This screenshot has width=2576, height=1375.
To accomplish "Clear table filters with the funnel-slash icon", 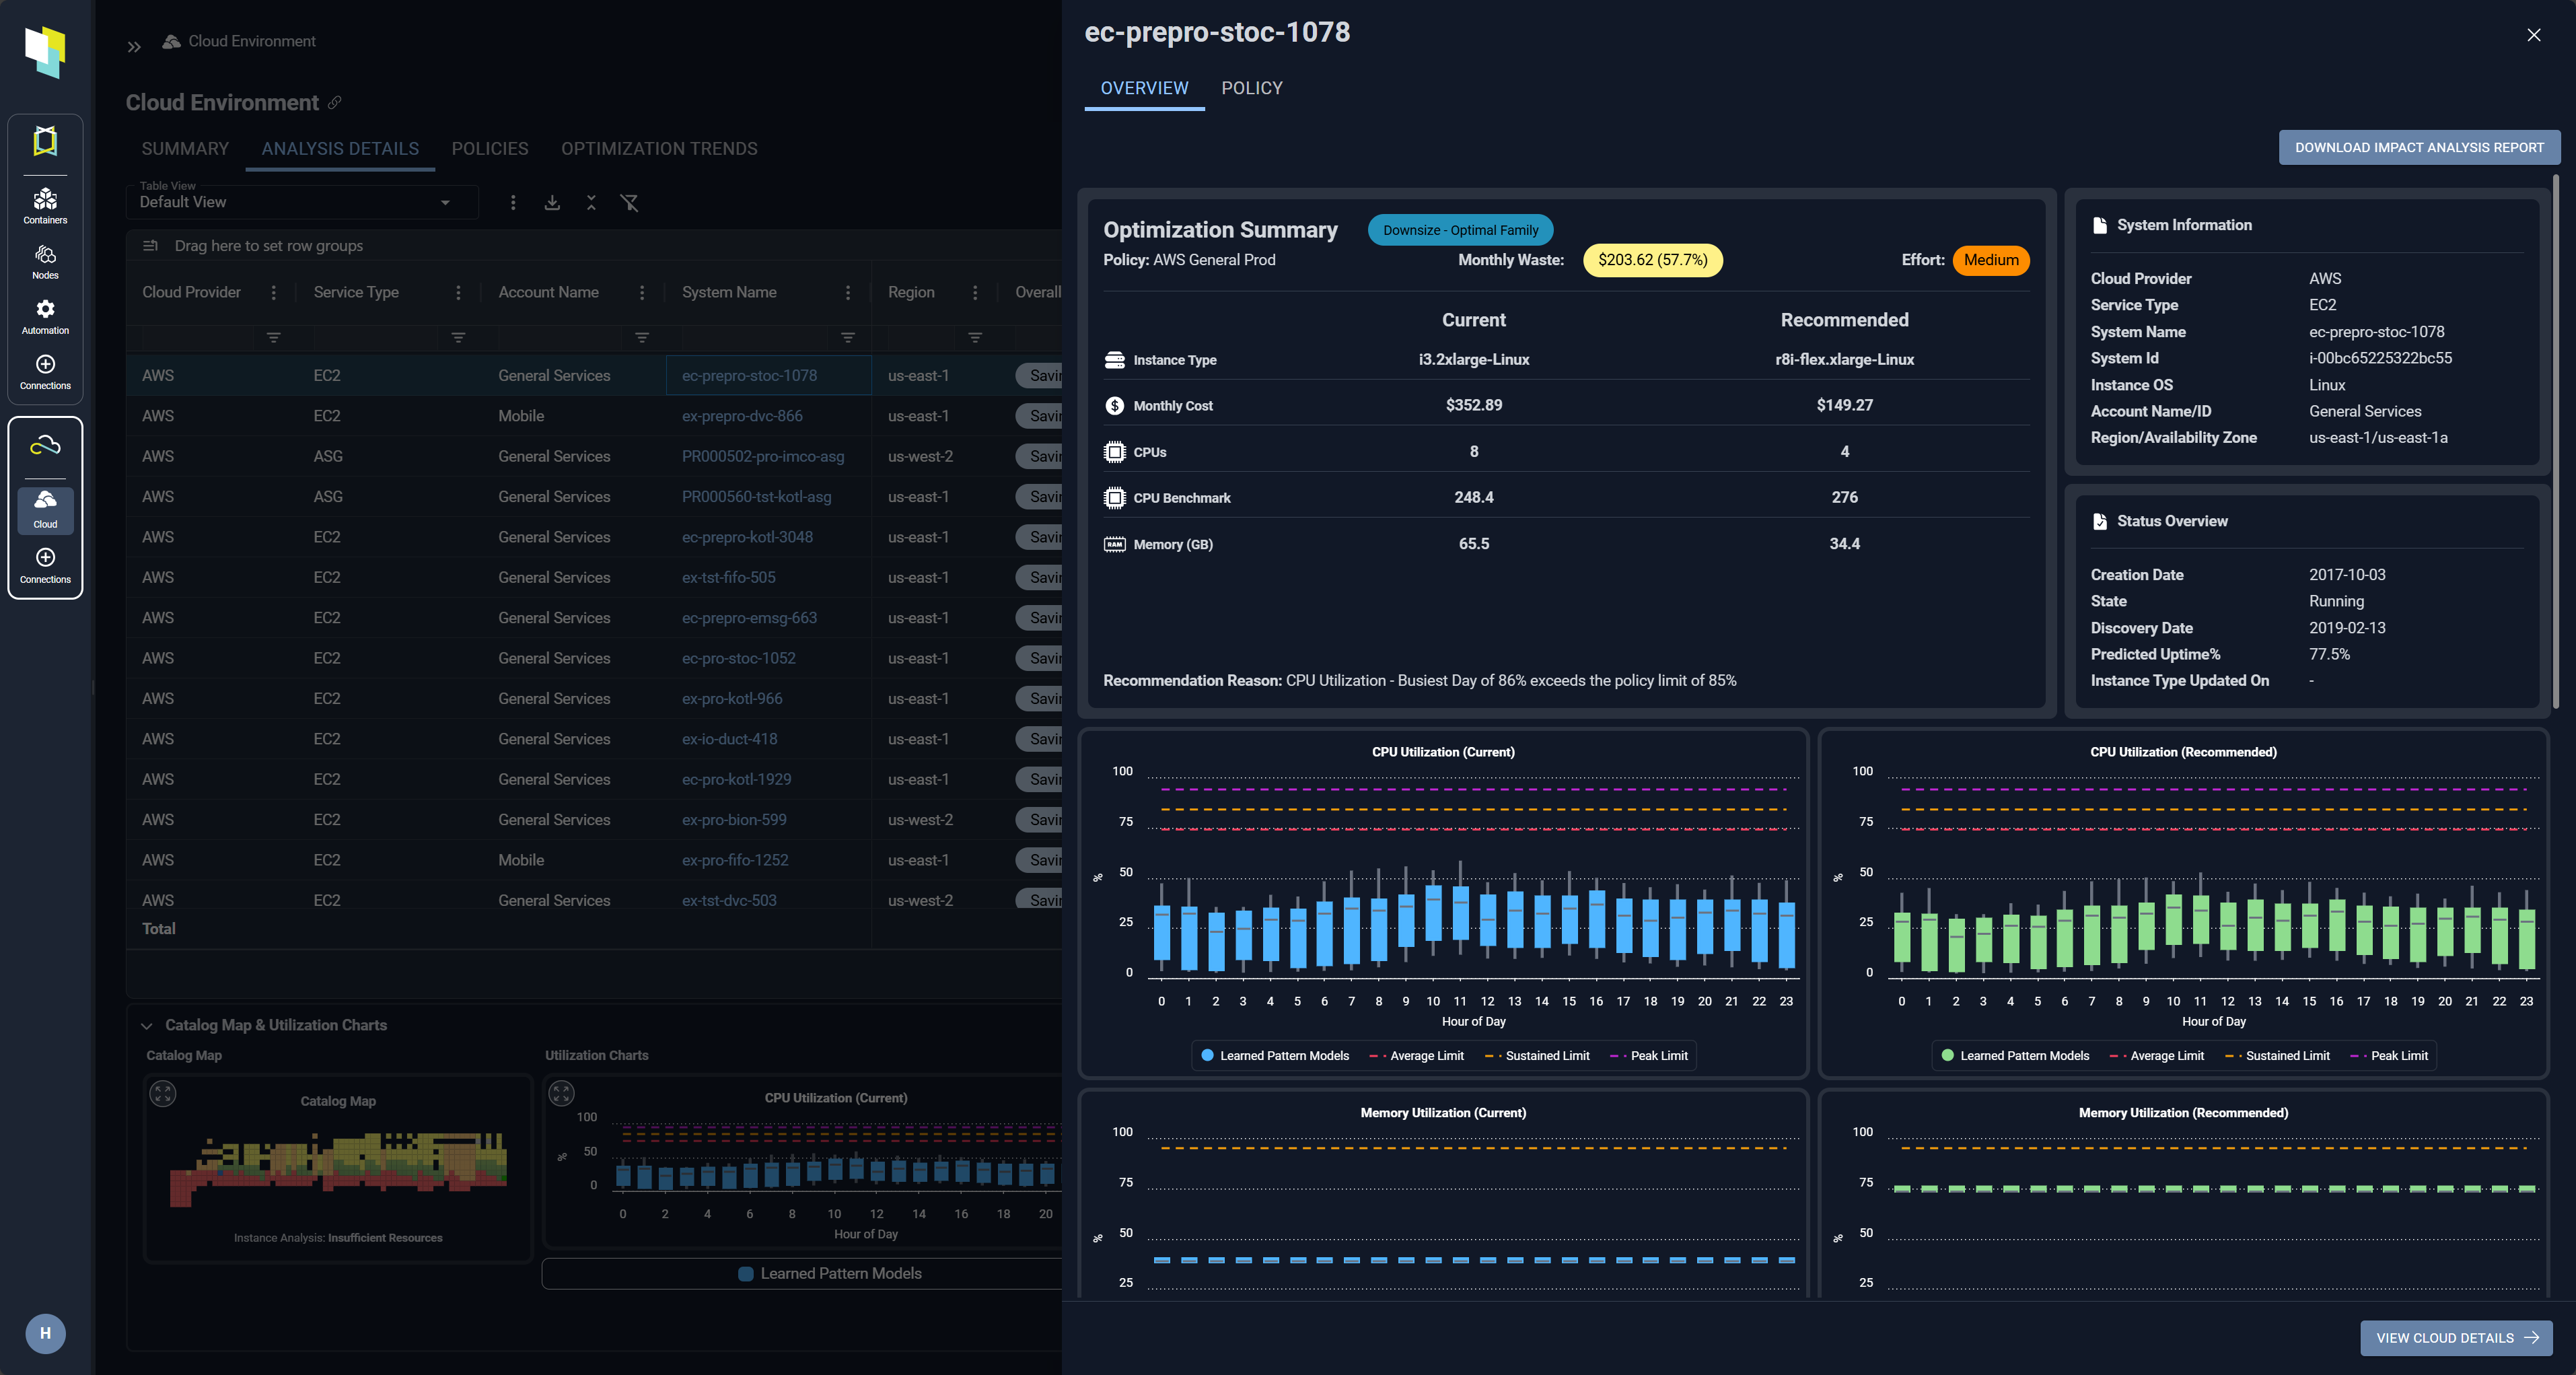I will click(629, 203).
